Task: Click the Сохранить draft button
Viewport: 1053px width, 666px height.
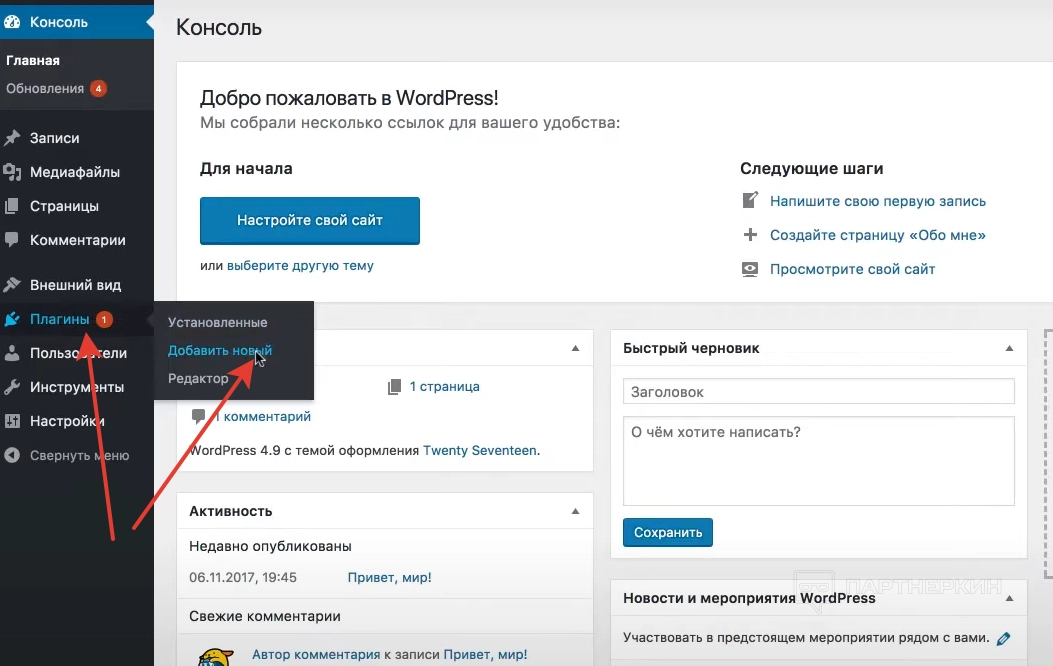Action: pos(668,532)
